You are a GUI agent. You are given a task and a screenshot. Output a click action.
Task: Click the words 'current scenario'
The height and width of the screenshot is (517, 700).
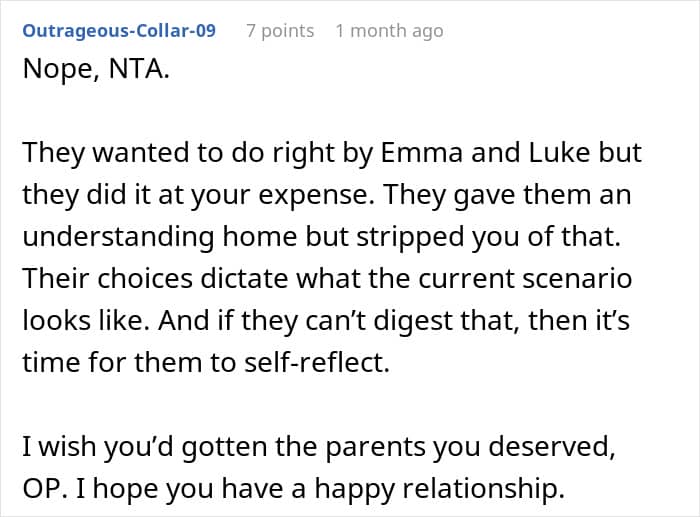pos(525,278)
